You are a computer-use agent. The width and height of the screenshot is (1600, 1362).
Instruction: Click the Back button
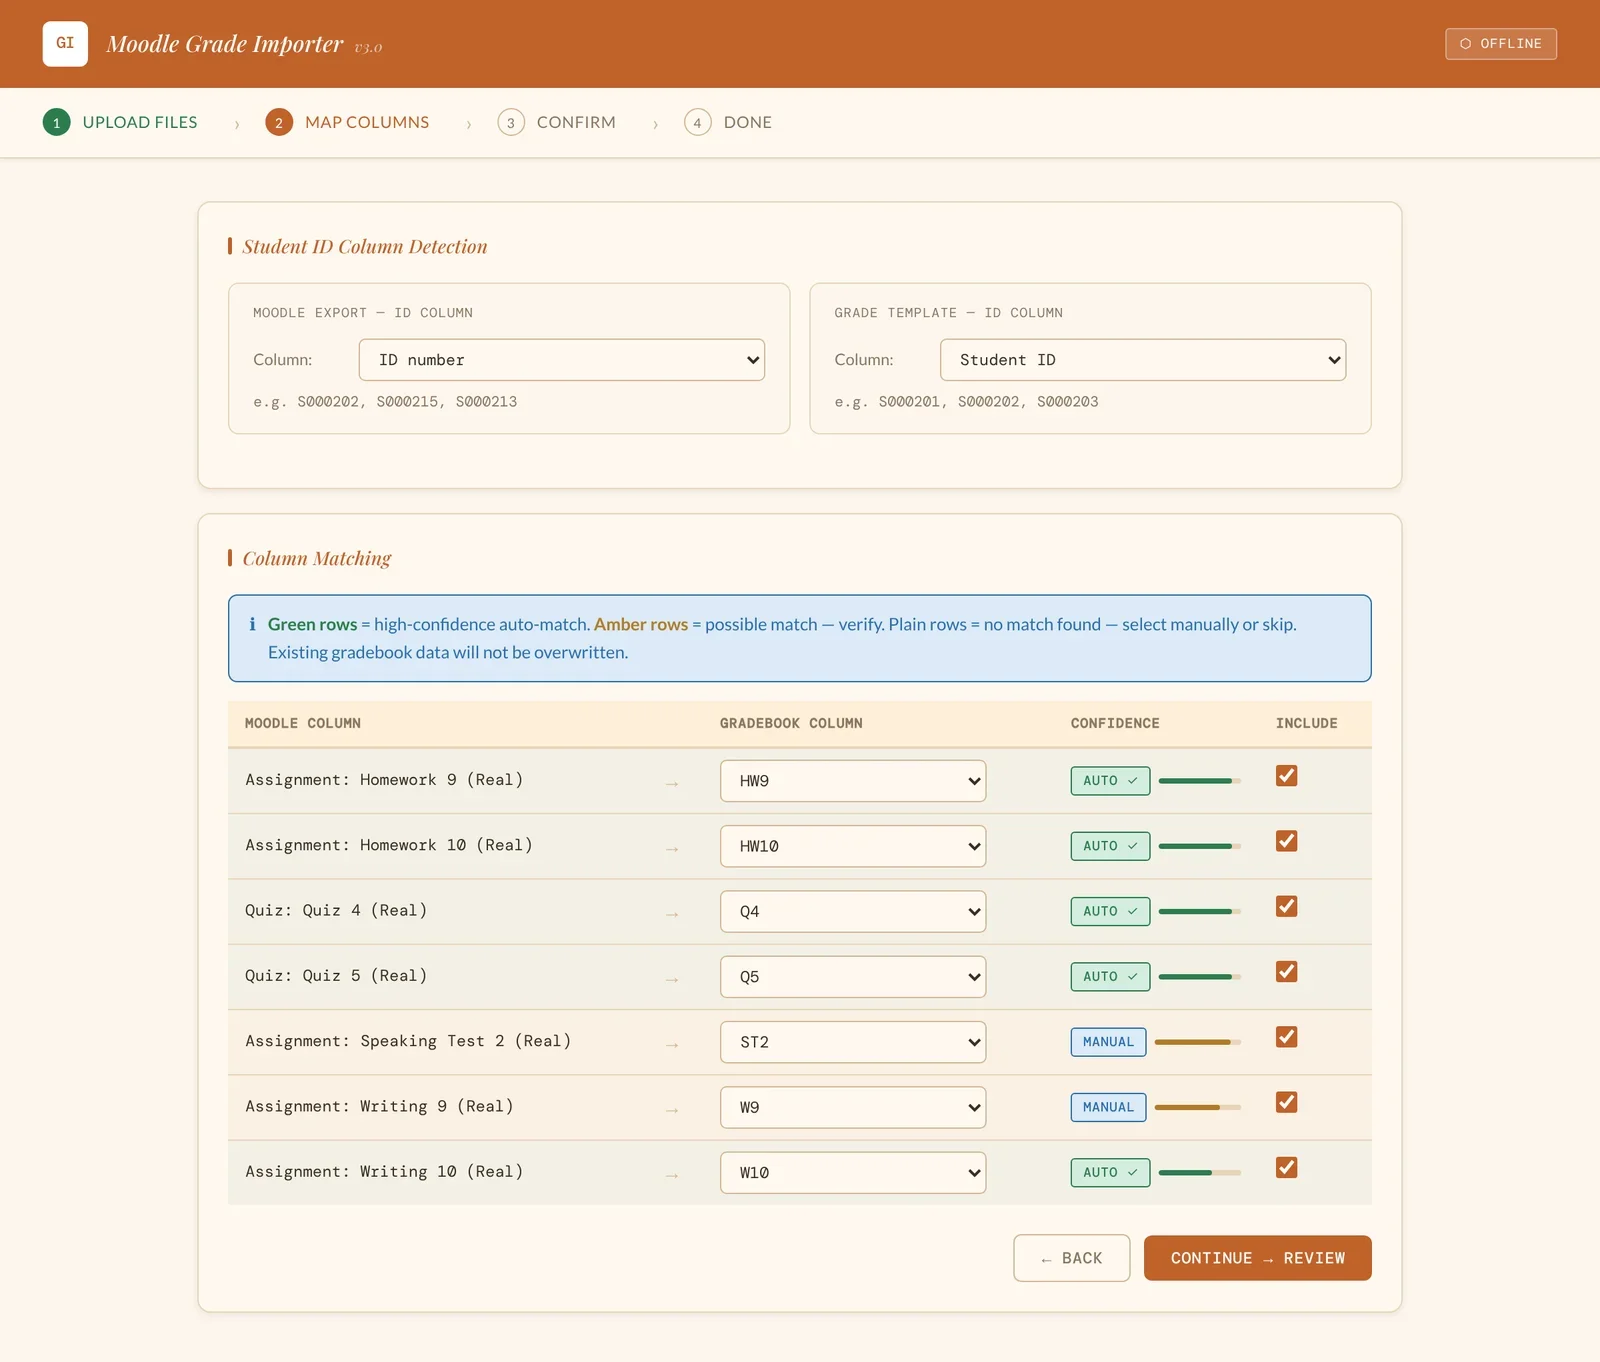click(x=1072, y=1258)
